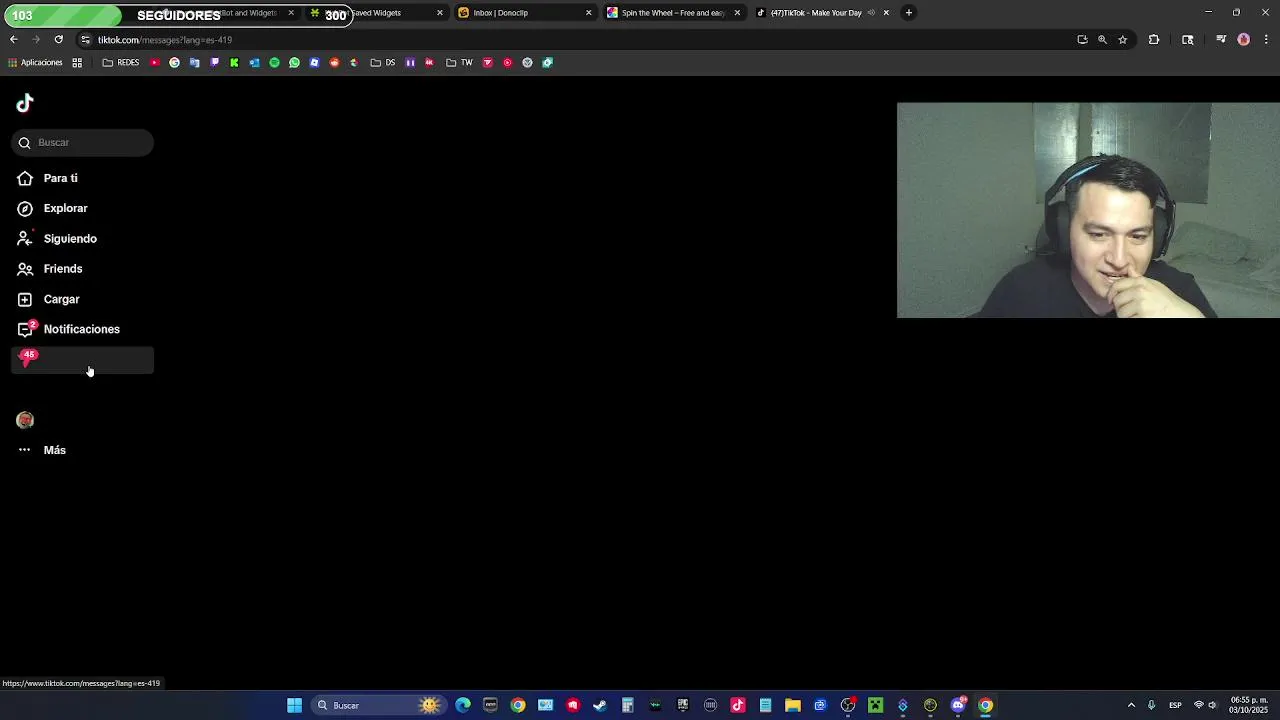1280x720 pixels.
Task: Open the WhatsApp bookmark
Action: pos(295,63)
